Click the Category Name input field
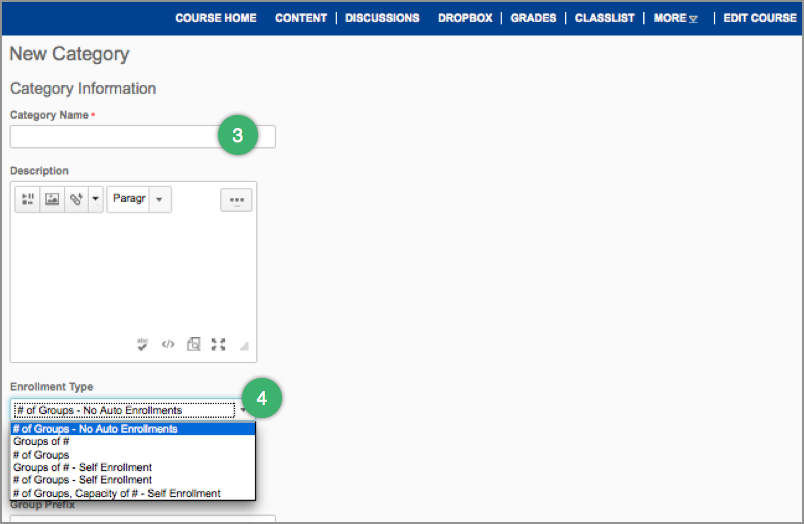 (143, 137)
